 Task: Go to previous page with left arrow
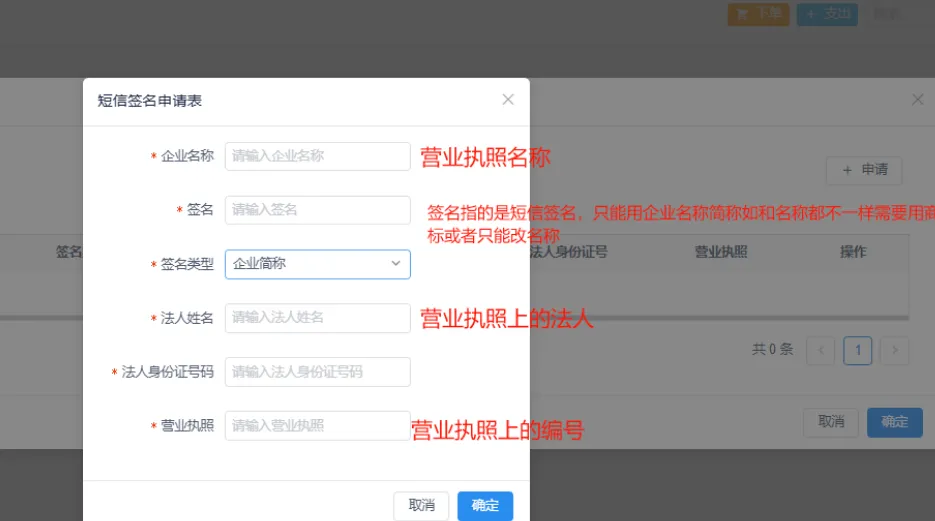(x=821, y=350)
